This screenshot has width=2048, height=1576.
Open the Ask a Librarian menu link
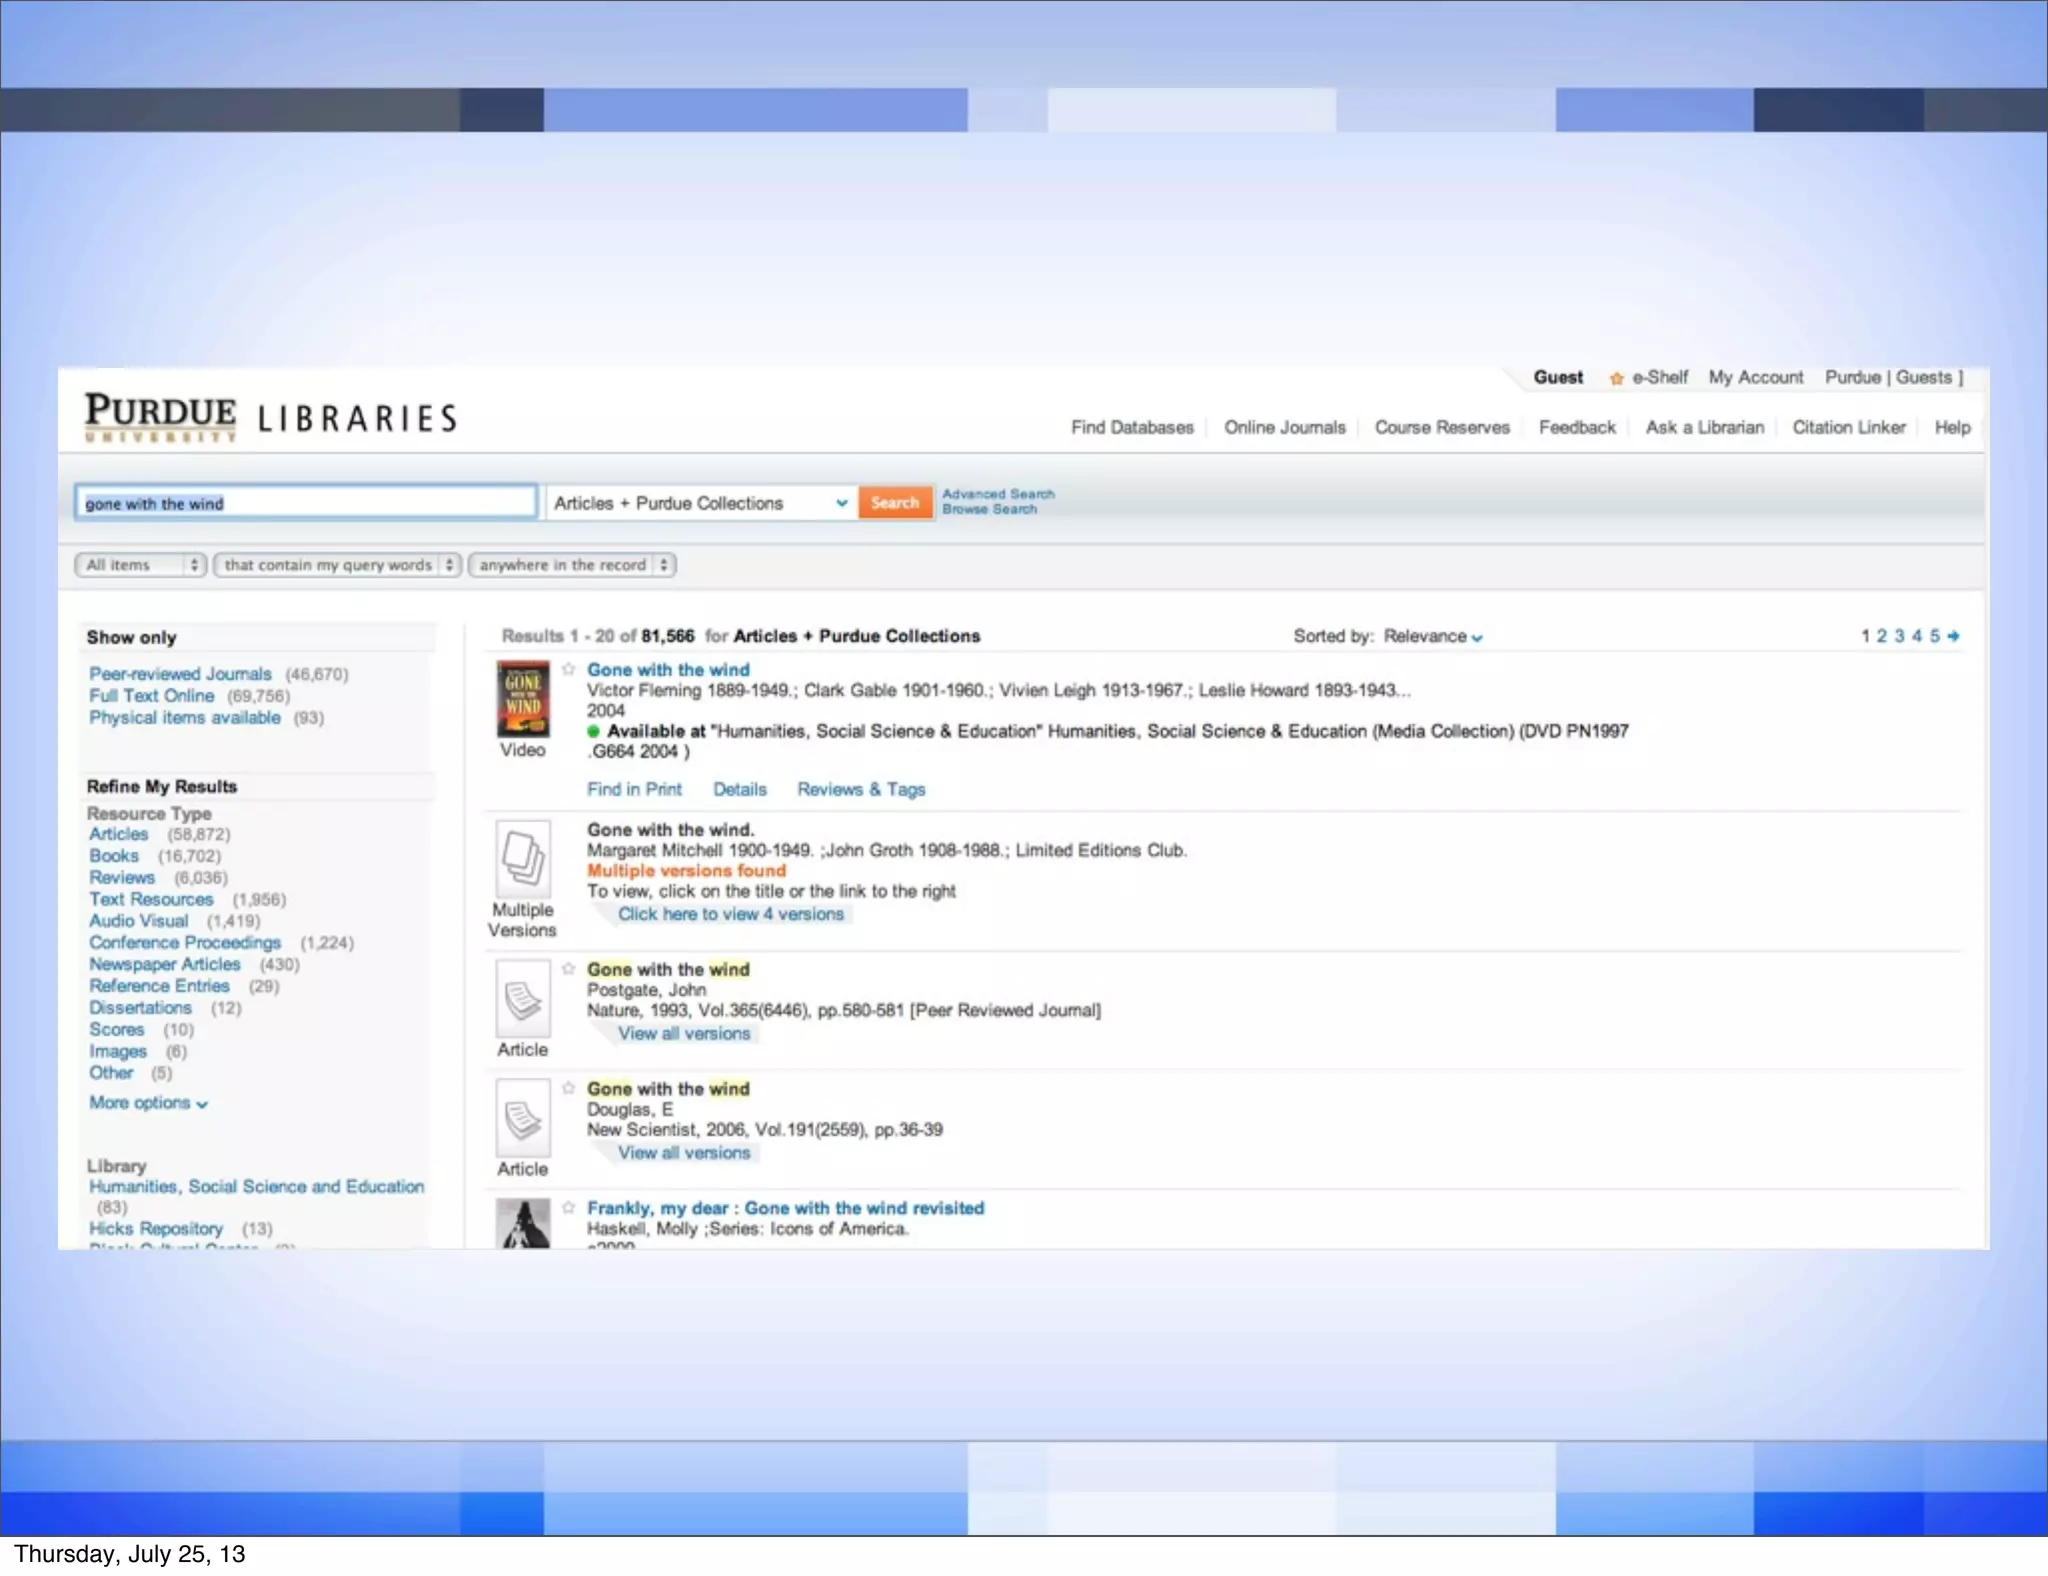pyautogui.click(x=1704, y=427)
